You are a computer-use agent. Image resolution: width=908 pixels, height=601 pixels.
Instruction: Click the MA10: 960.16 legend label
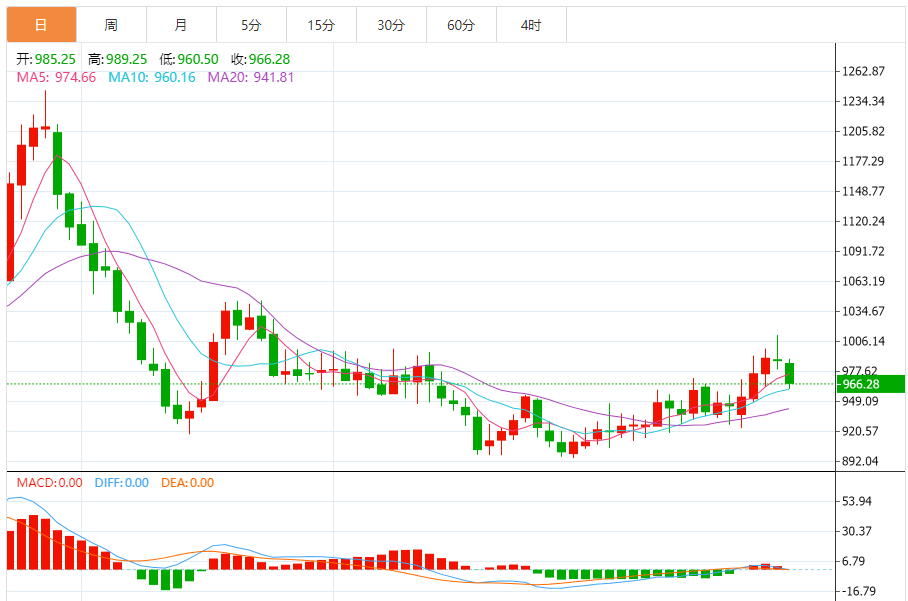coord(152,77)
